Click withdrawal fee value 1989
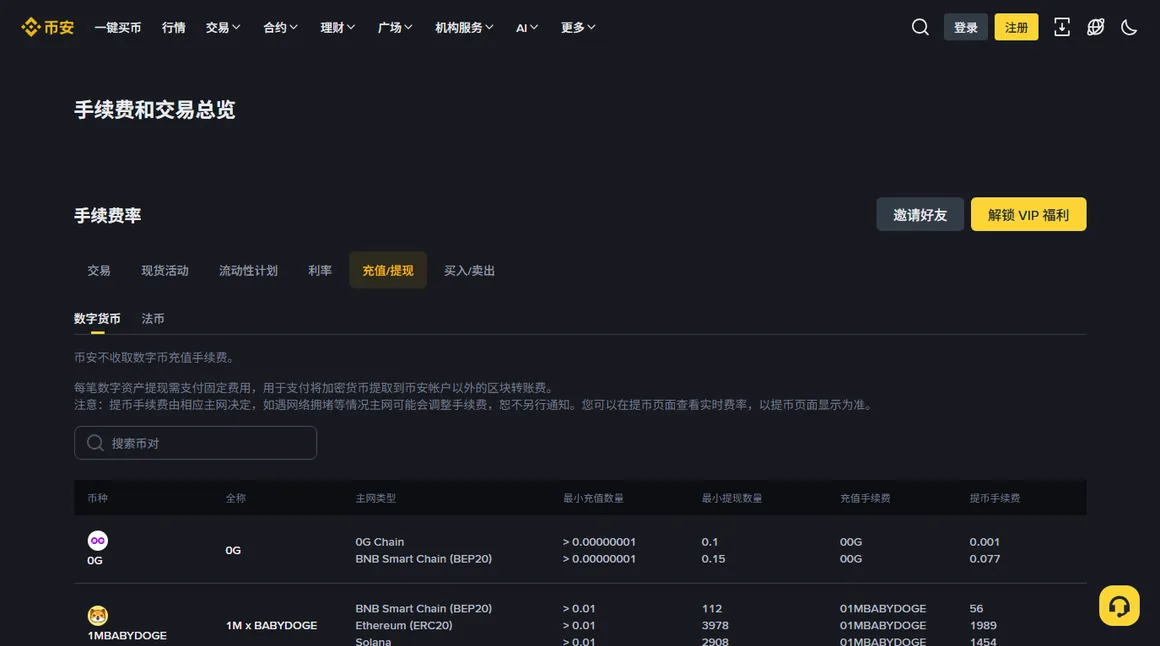Screen dimensions: 1160x646 pyautogui.click(x=983, y=625)
